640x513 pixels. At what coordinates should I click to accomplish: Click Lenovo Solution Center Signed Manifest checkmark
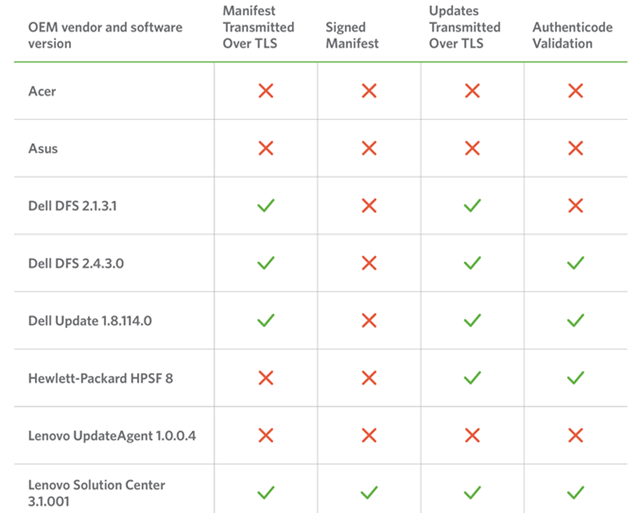369,493
